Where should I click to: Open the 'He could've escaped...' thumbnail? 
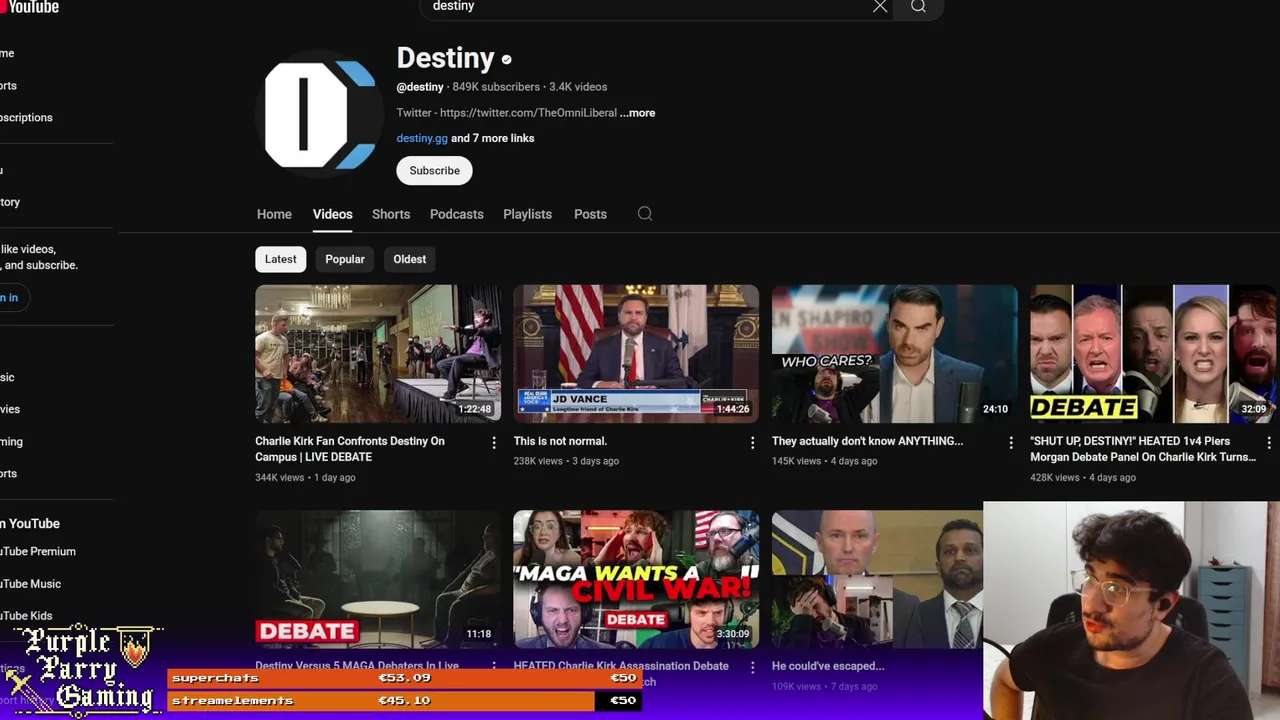point(877,579)
